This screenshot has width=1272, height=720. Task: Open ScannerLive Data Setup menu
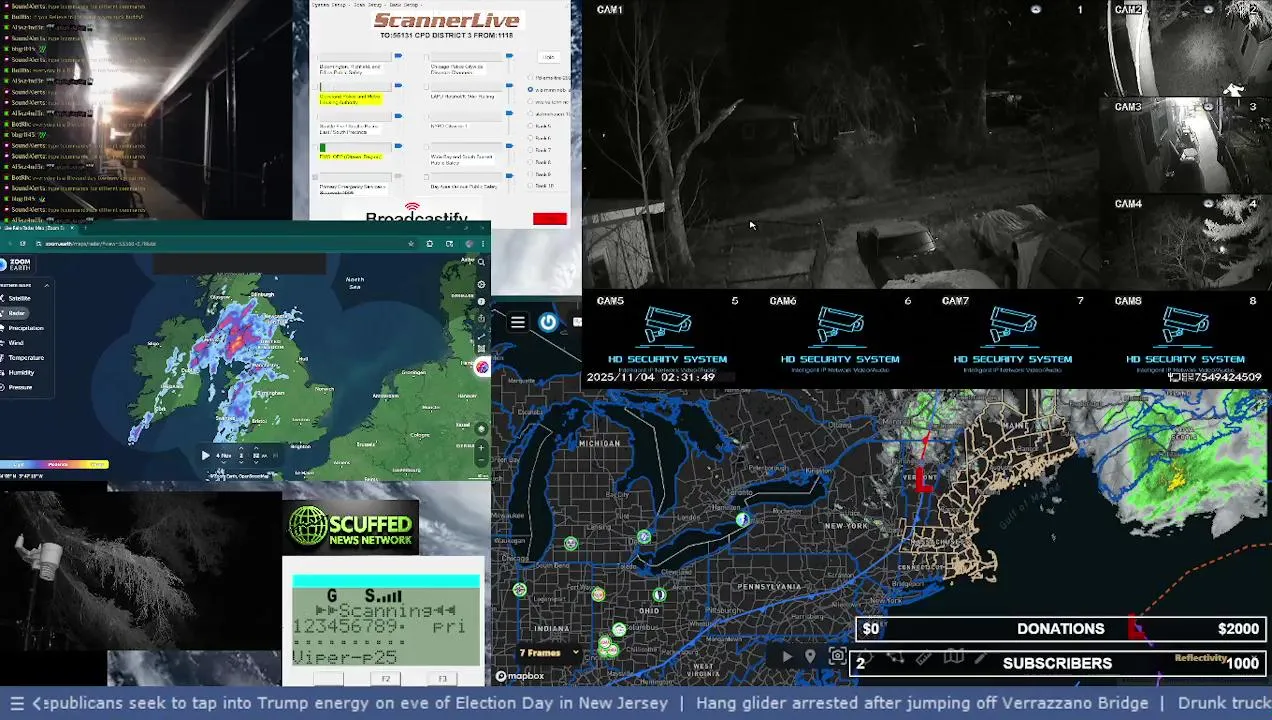403,5
